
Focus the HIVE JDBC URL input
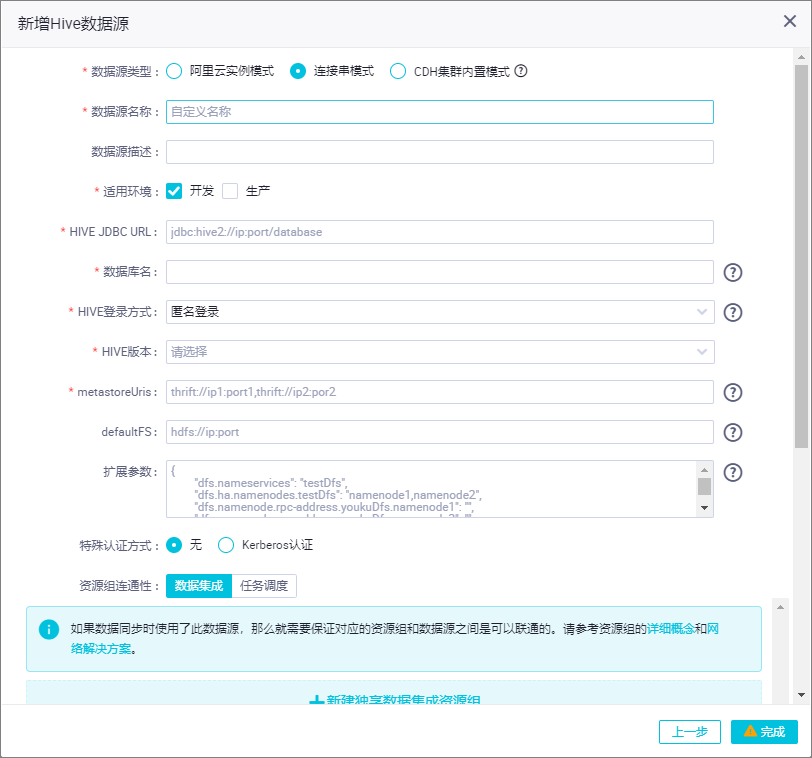tap(440, 232)
